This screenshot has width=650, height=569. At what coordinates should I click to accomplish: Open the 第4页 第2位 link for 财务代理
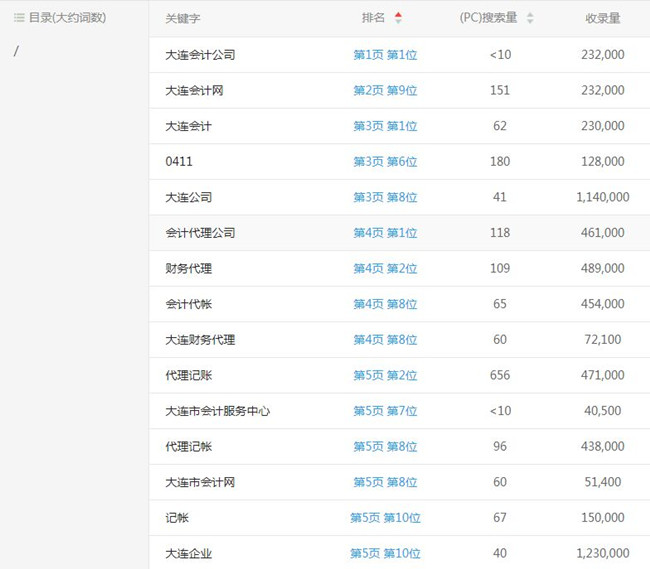[x=385, y=269]
